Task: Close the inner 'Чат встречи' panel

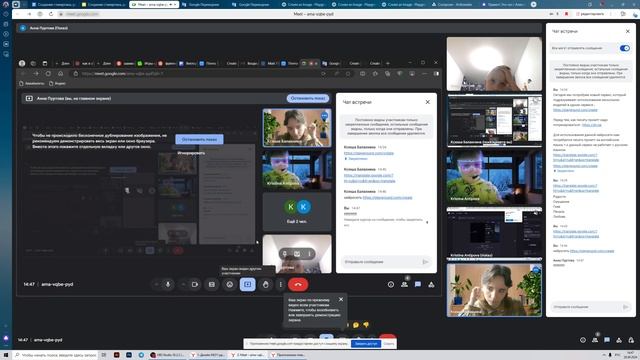Action: (x=427, y=102)
